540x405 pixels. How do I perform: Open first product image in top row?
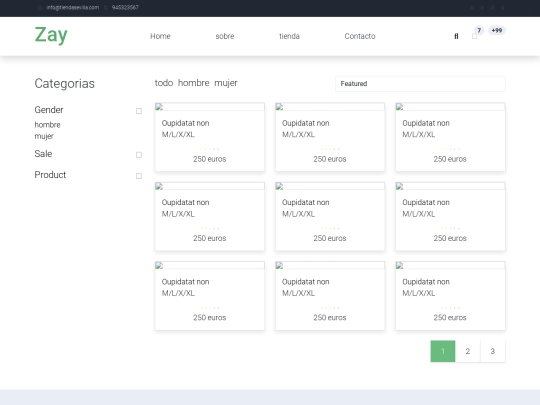[210, 107]
